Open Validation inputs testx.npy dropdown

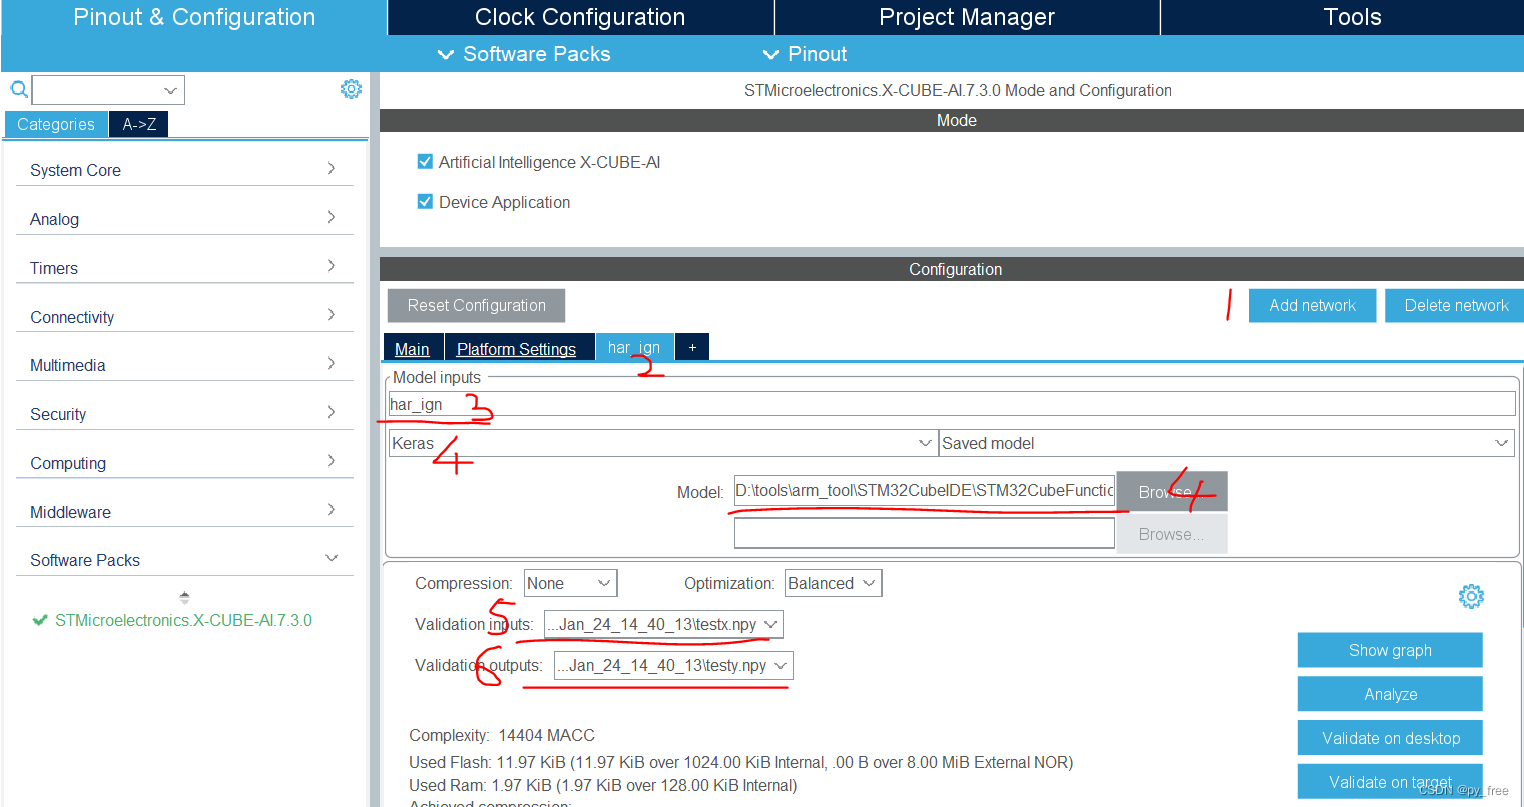click(664, 624)
